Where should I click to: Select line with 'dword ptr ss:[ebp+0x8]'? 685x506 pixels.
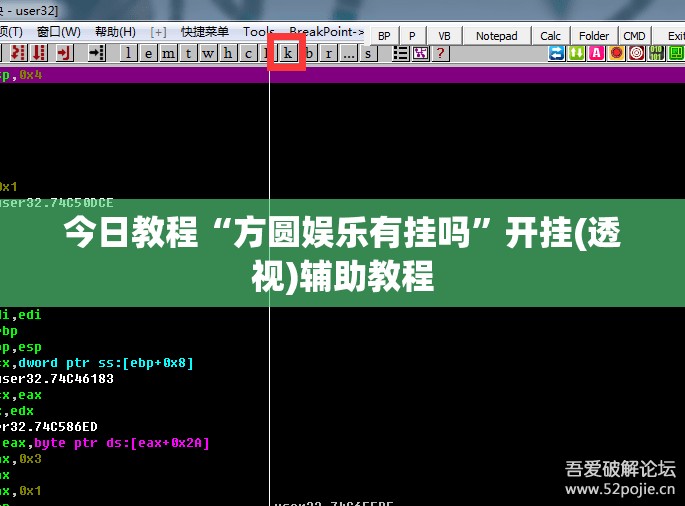(97, 363)
